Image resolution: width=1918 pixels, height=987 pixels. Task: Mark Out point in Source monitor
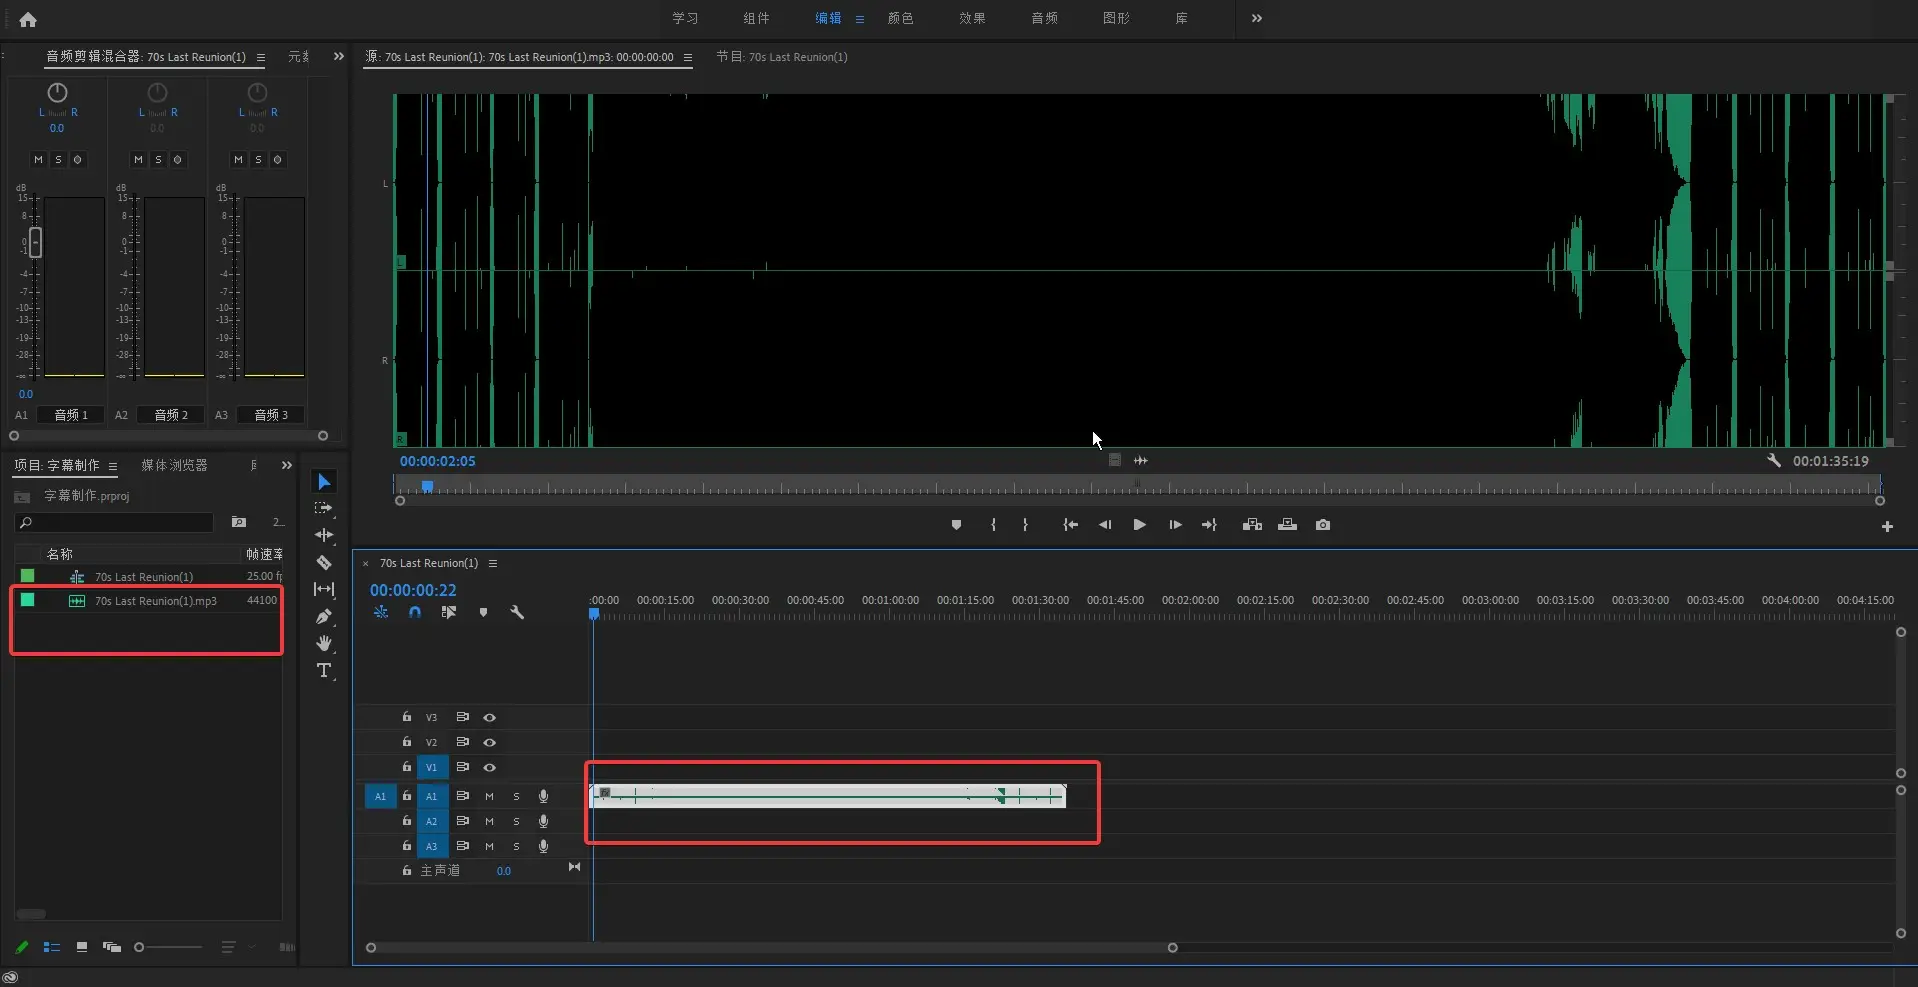[1025, 525]
